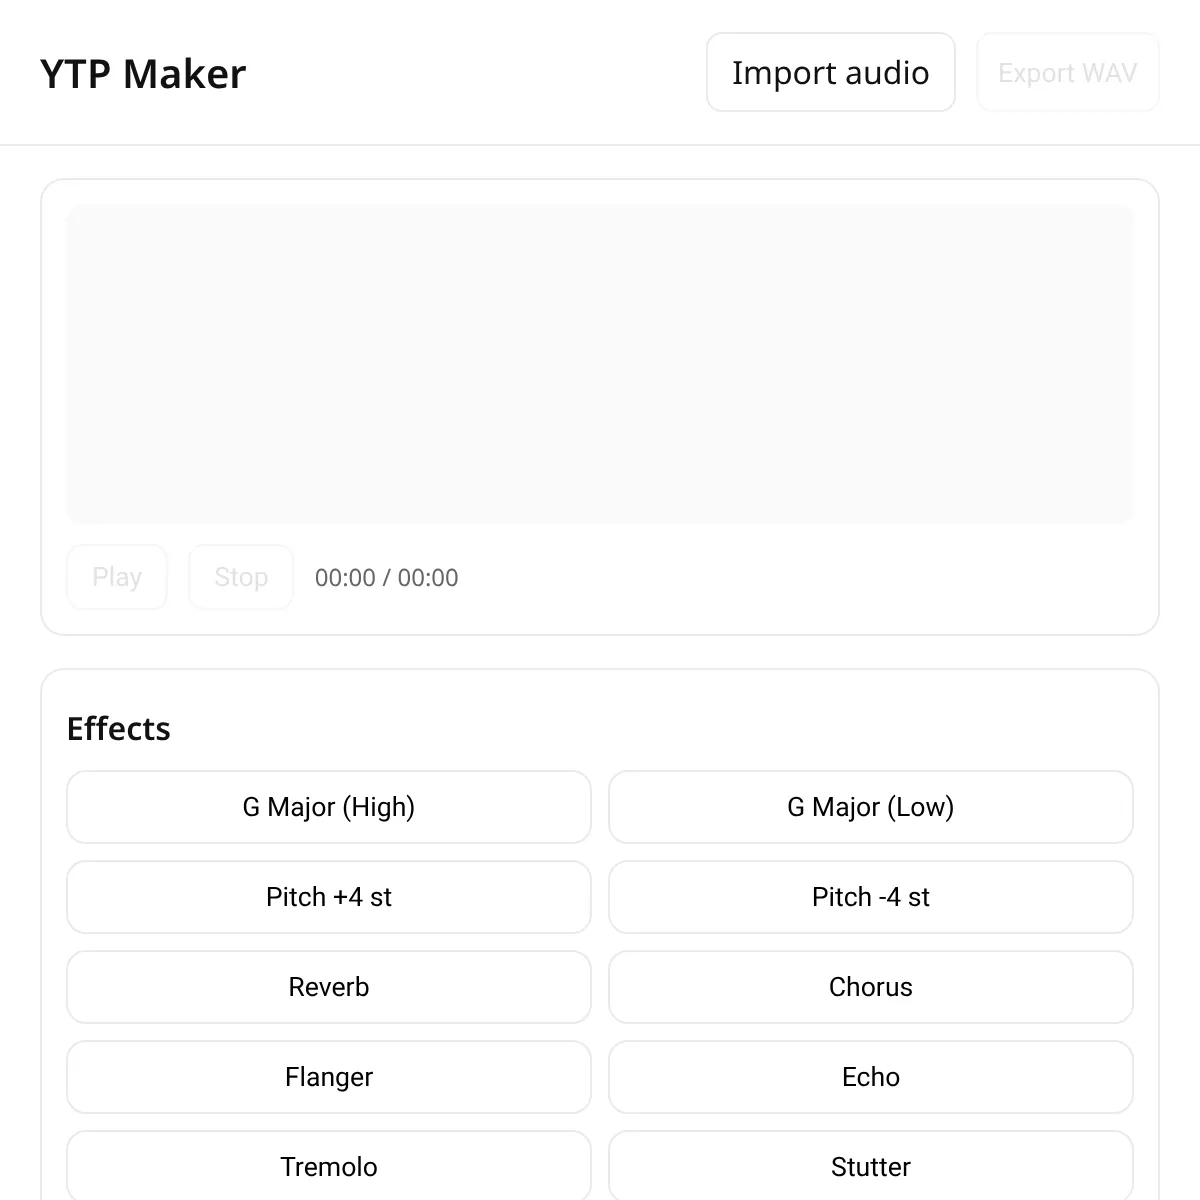Click the YTP Maker app title
The width and height of the screenshot is (1200, 1200).
pos(143,74)
